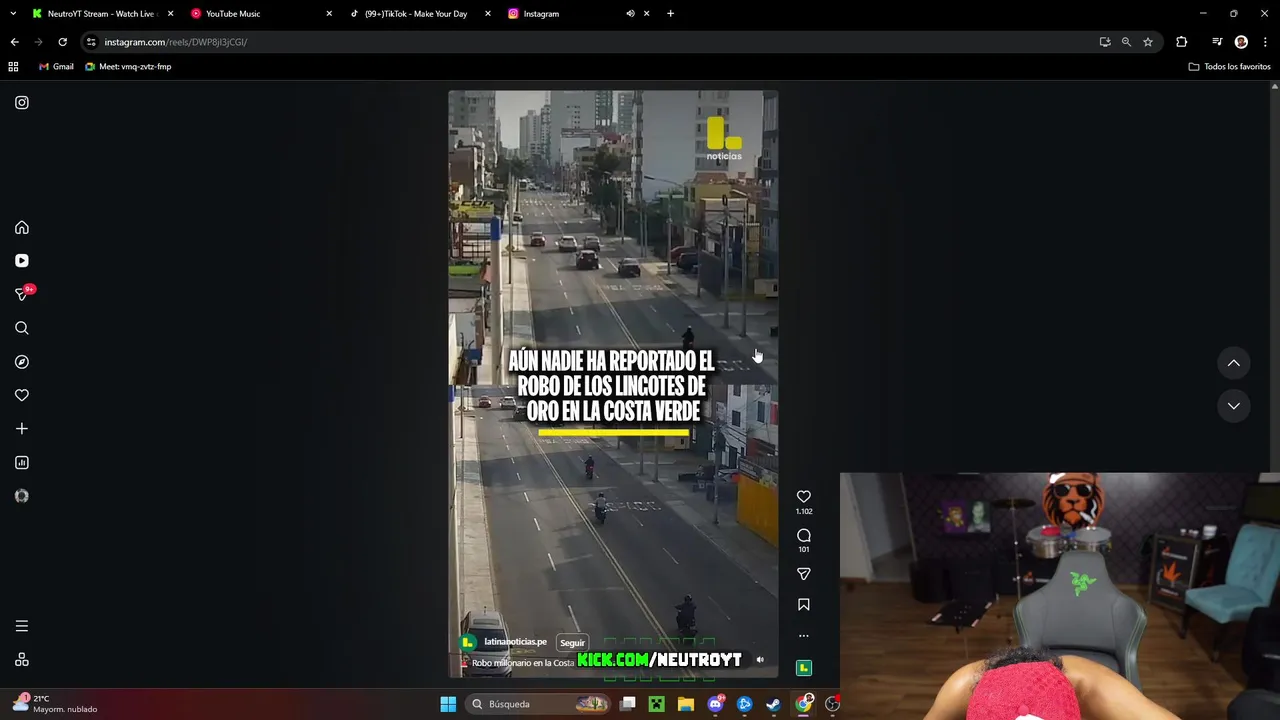
Task: Go to Instagram Home via house icon
Action: (22, 227)
